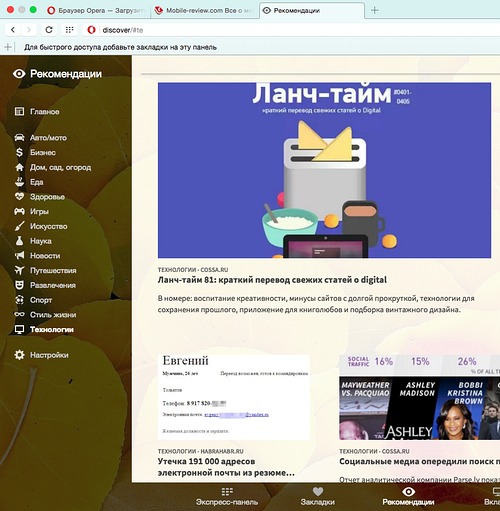Click the gear icon for Настройки

coord(19,355)
